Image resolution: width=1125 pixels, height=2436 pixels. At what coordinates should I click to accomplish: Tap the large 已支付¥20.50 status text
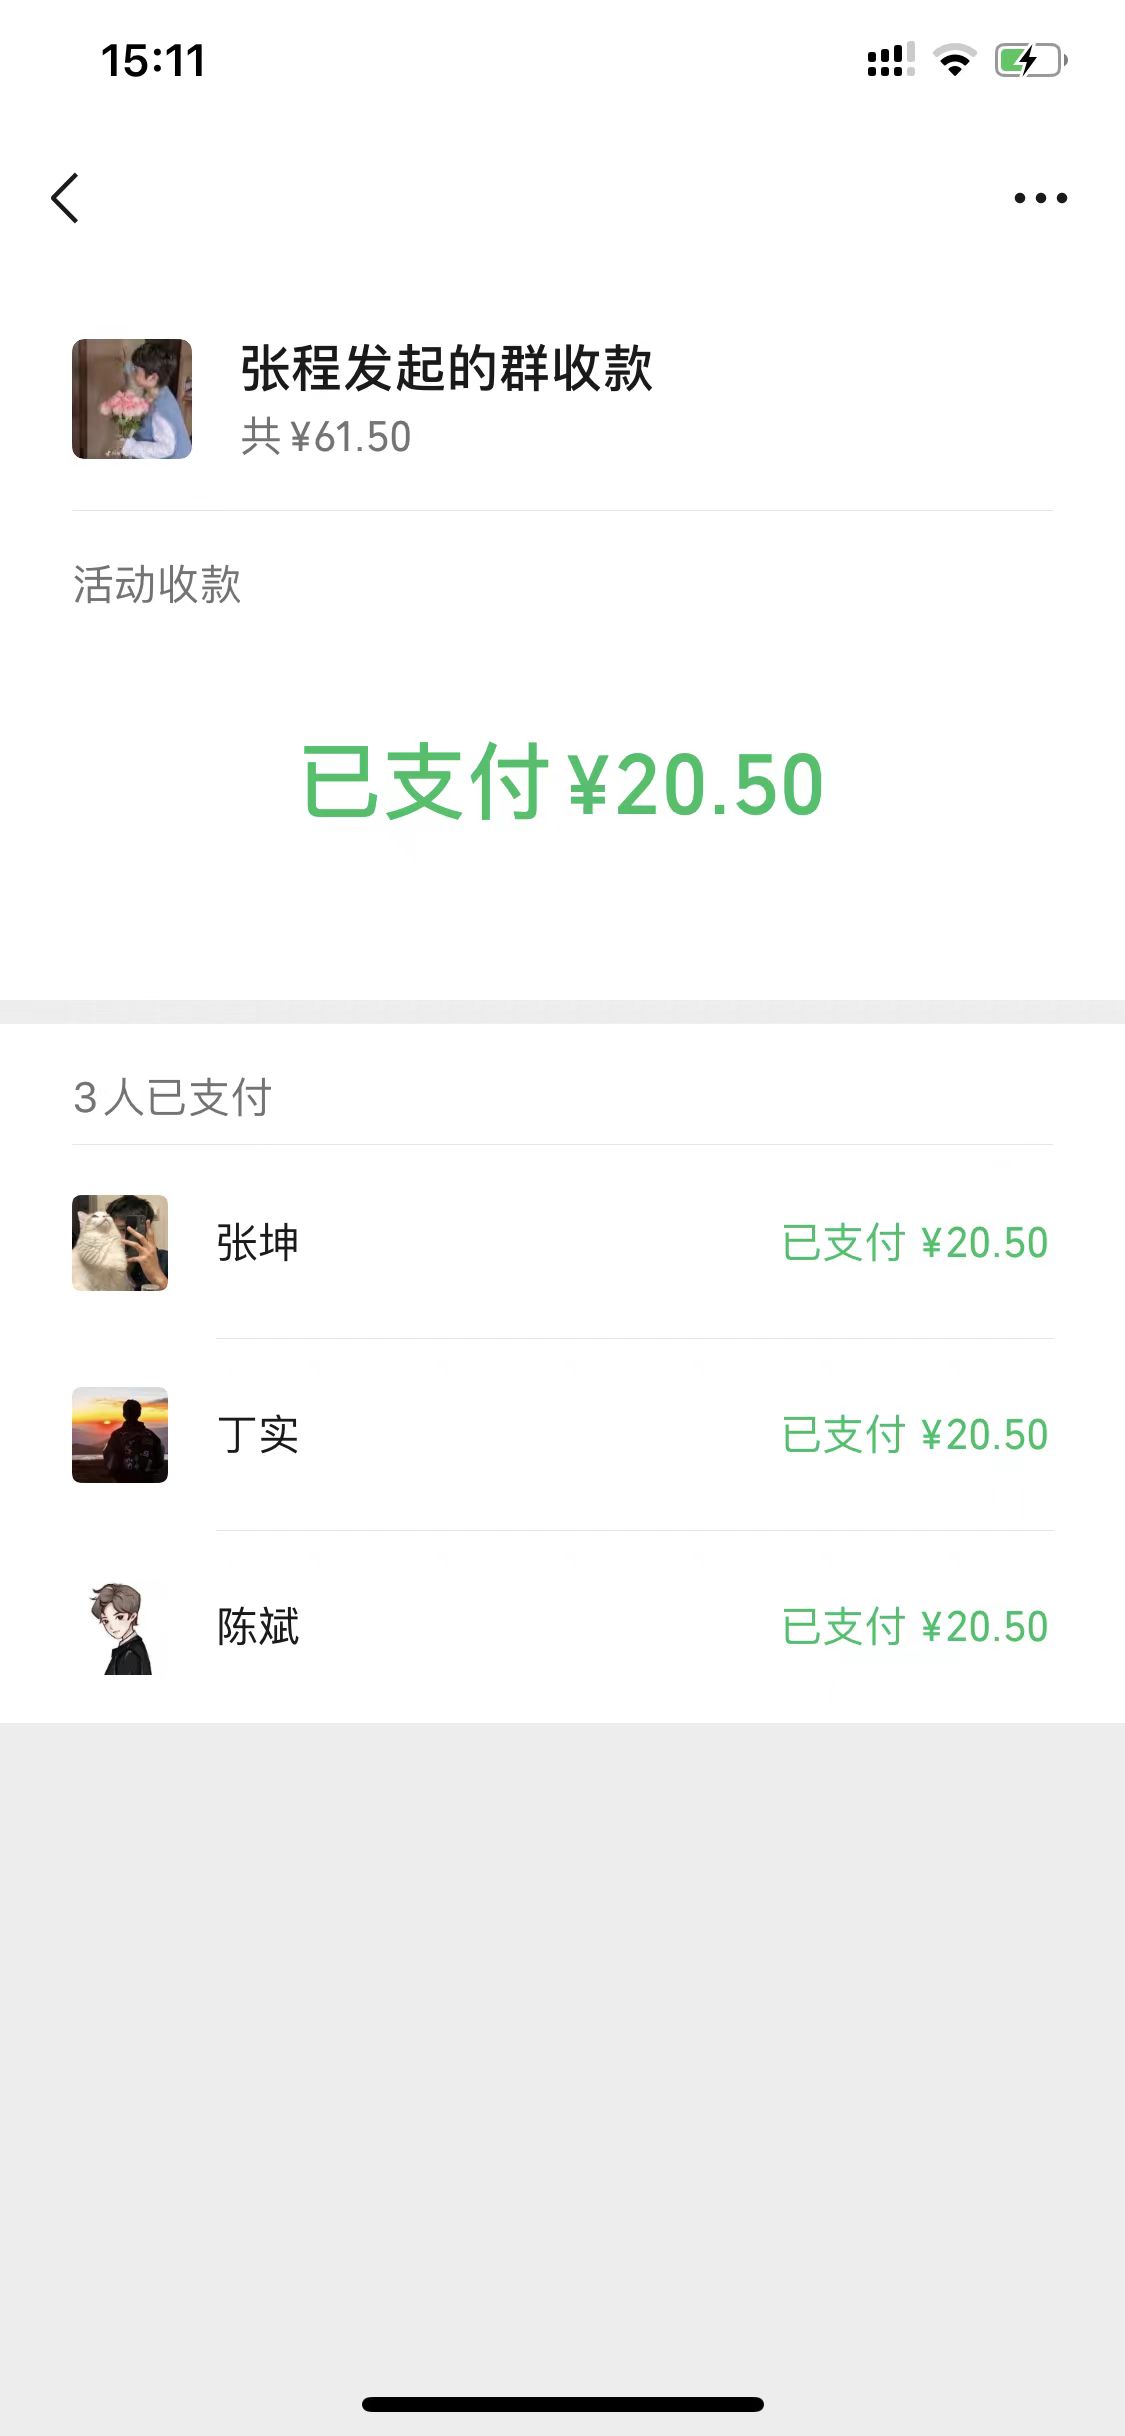tap(562, 783)
